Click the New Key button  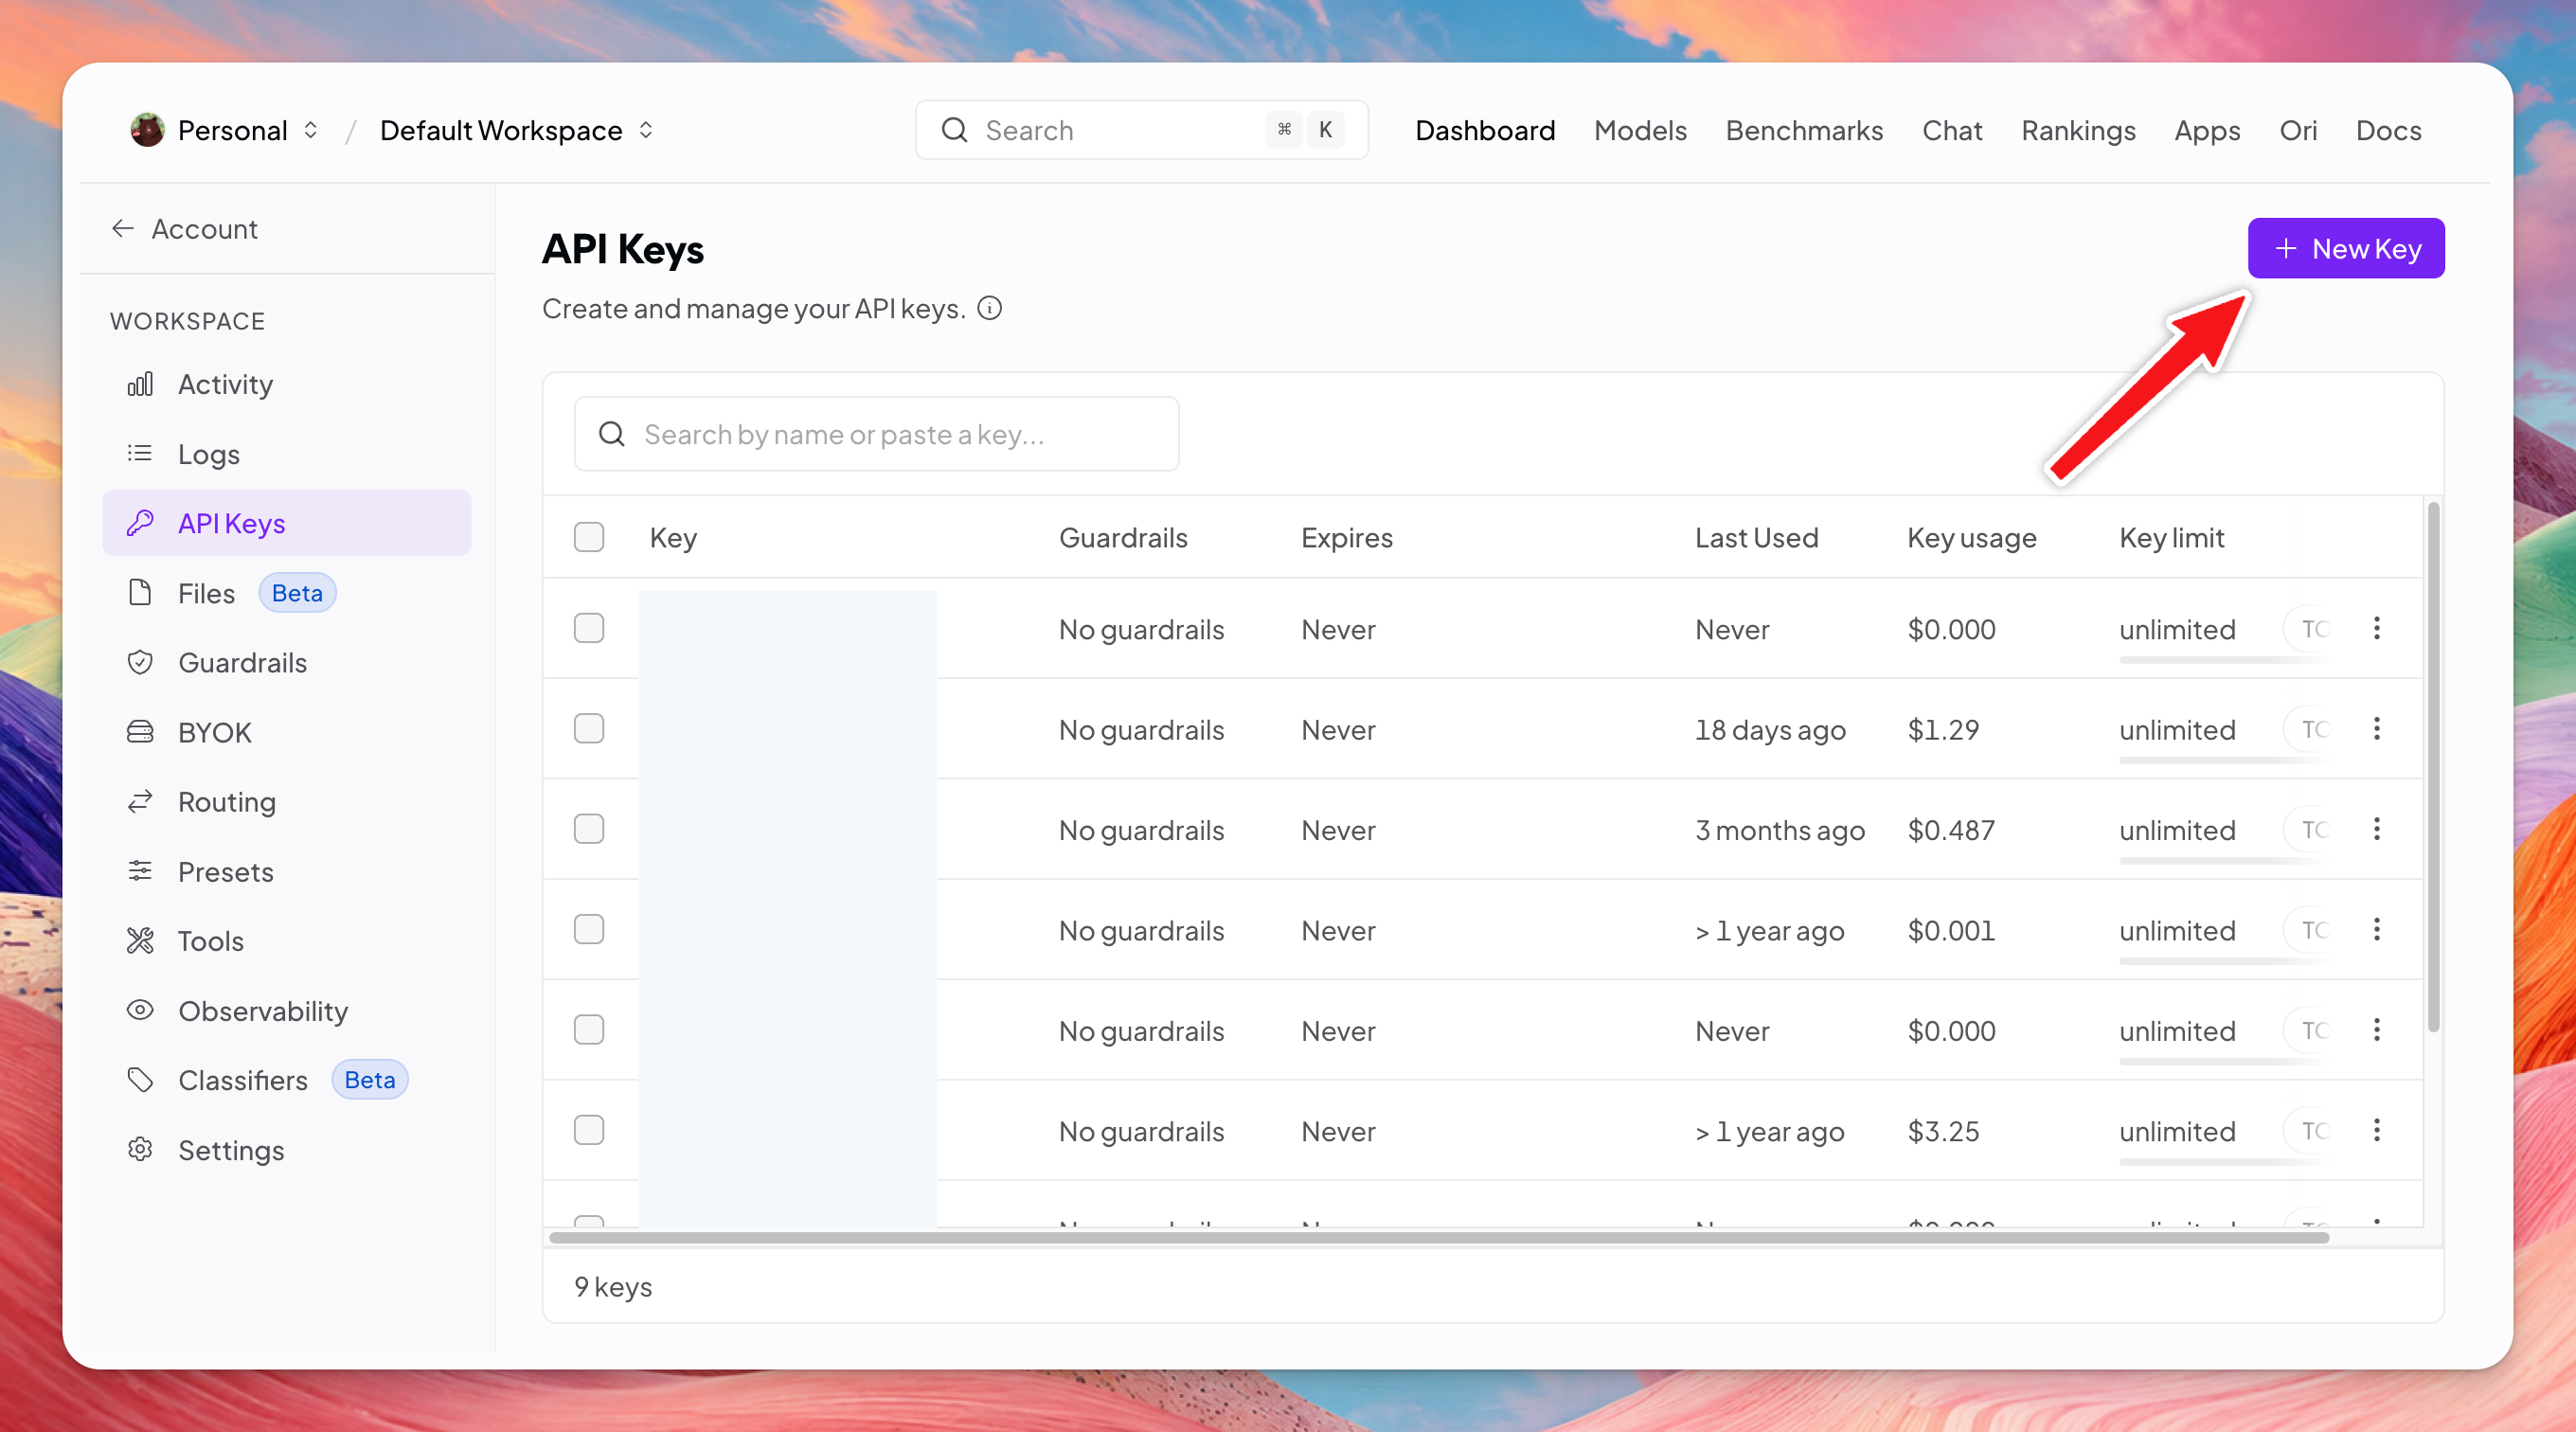tap(2346, 248)
